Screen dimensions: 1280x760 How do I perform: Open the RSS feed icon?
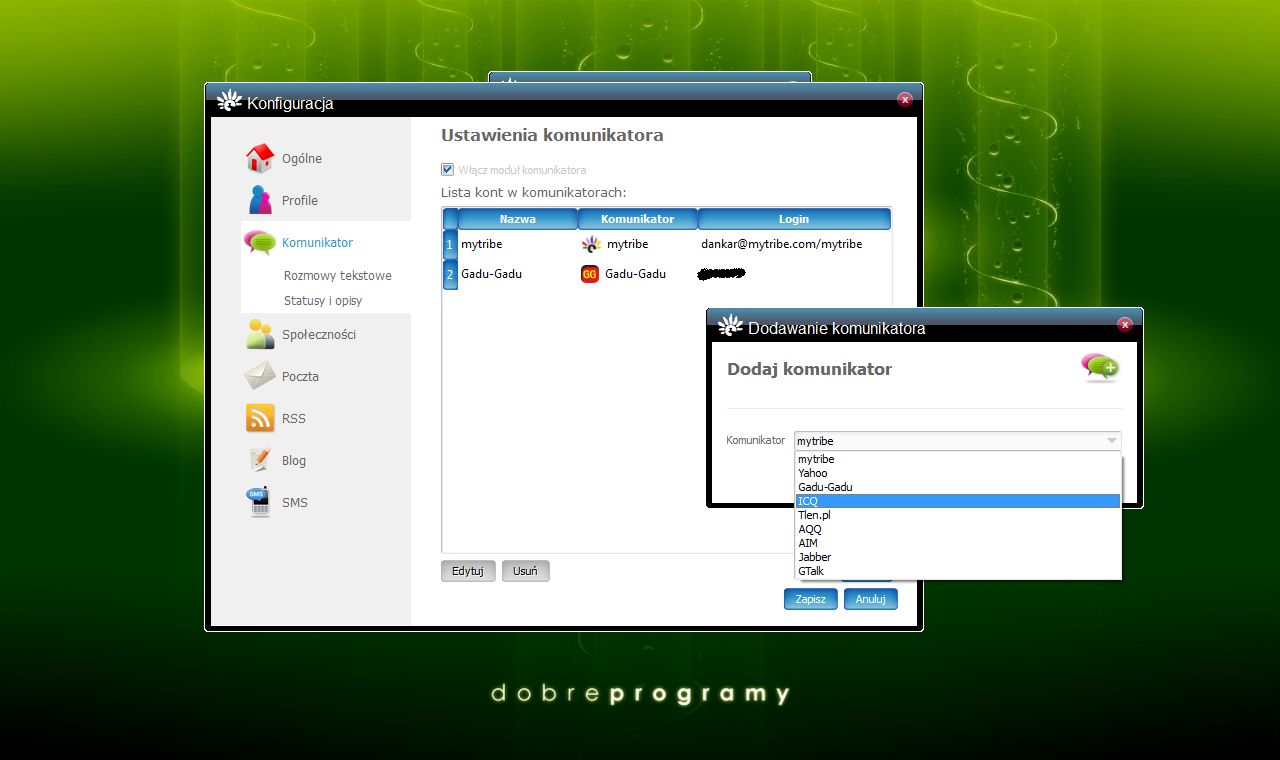[x=260, y=418]
